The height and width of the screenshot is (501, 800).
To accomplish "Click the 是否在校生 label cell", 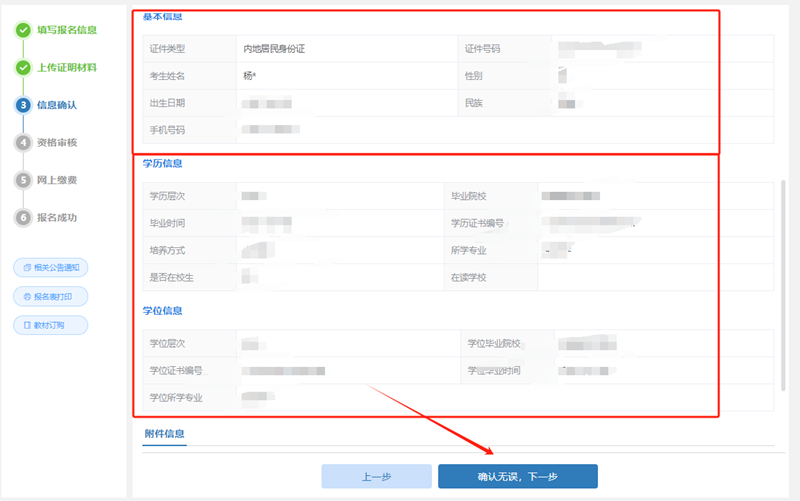I will coord(189,278).
